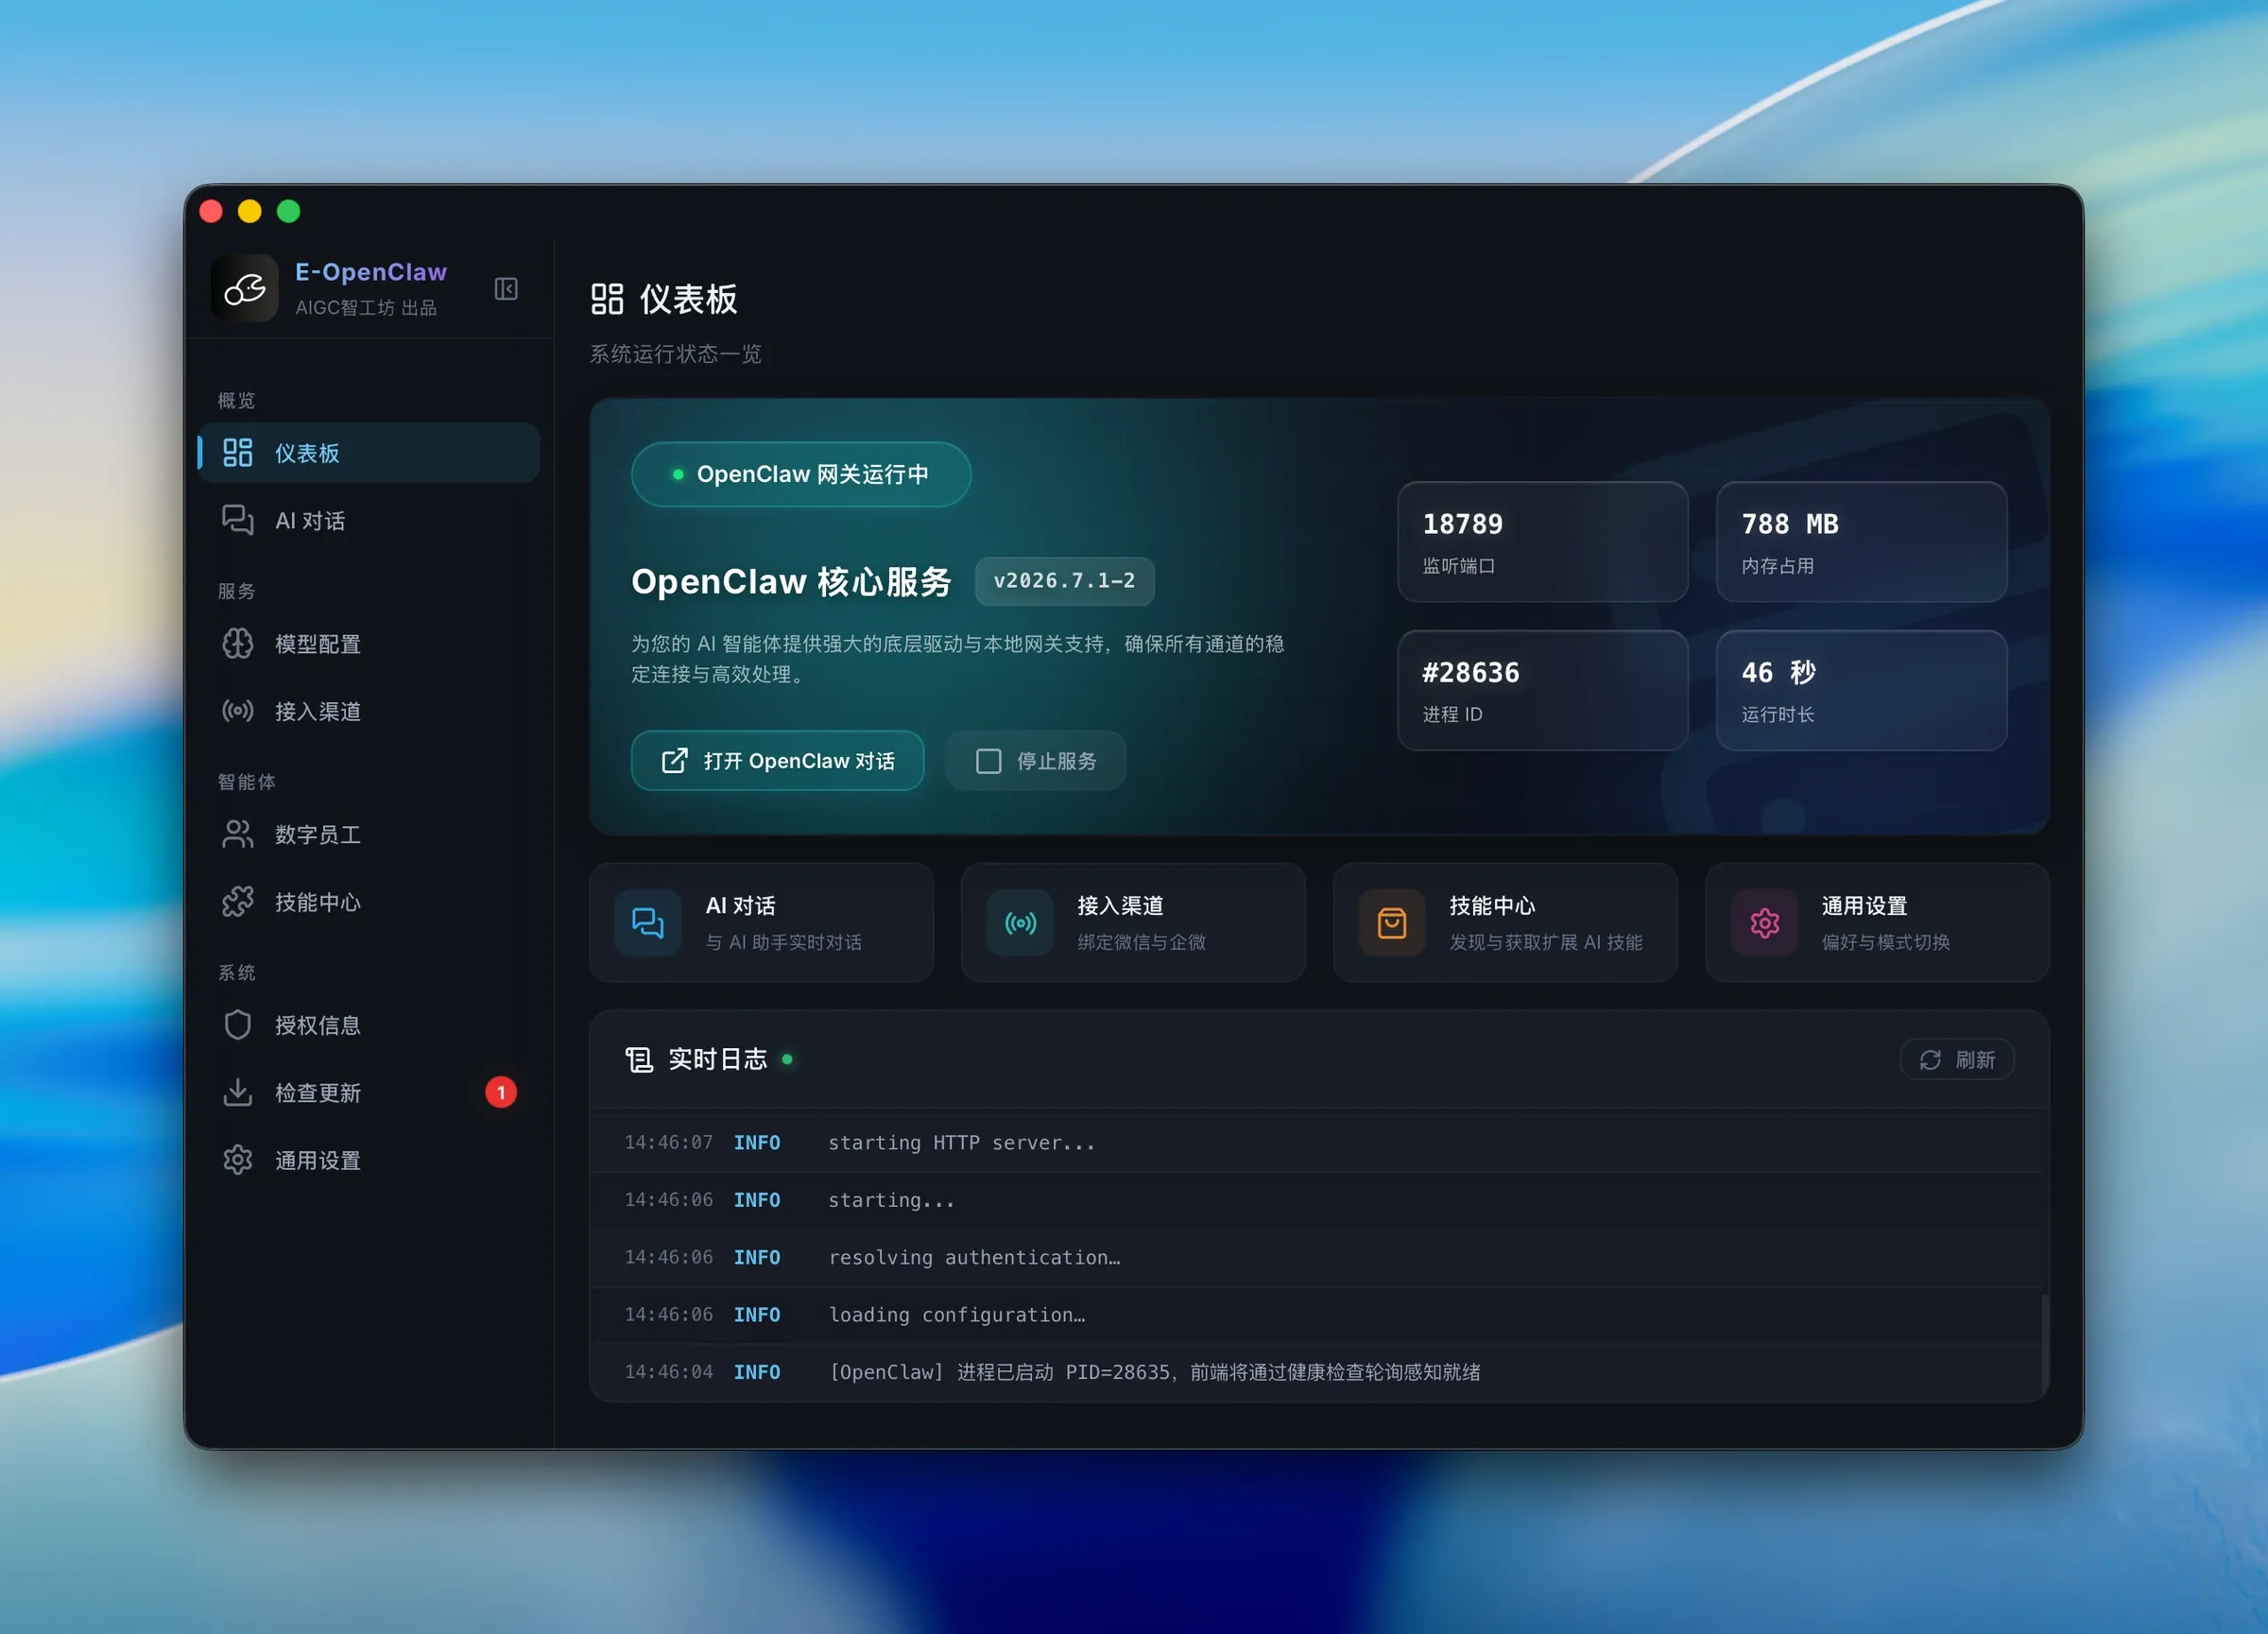Open the 接入渠道 quick card
The width and height of the screenshot is (2268, 1634).
pyautogui.click(x=1133, y=922)
